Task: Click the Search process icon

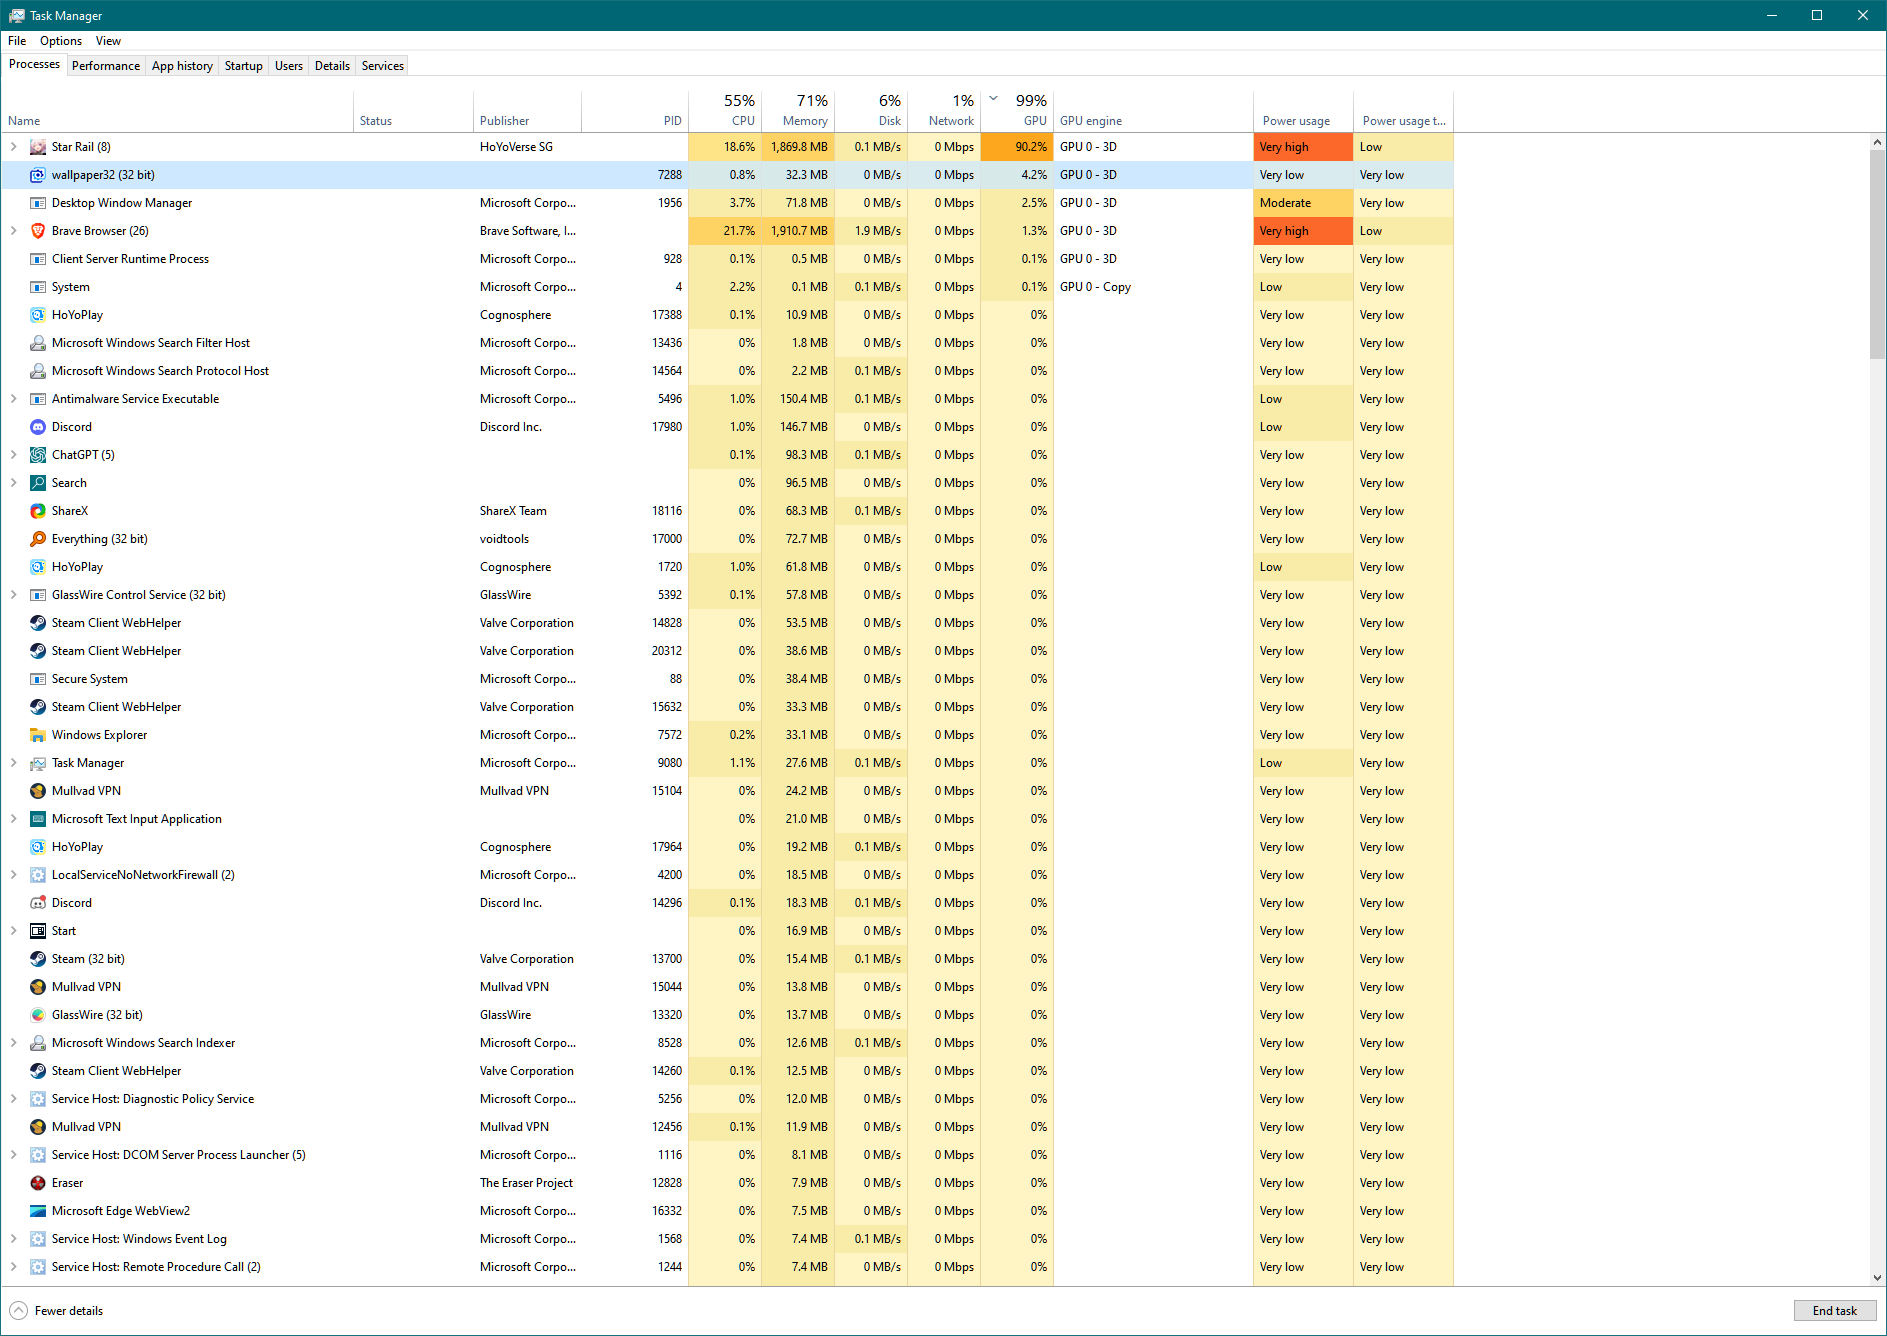Action: pos(38,483)
